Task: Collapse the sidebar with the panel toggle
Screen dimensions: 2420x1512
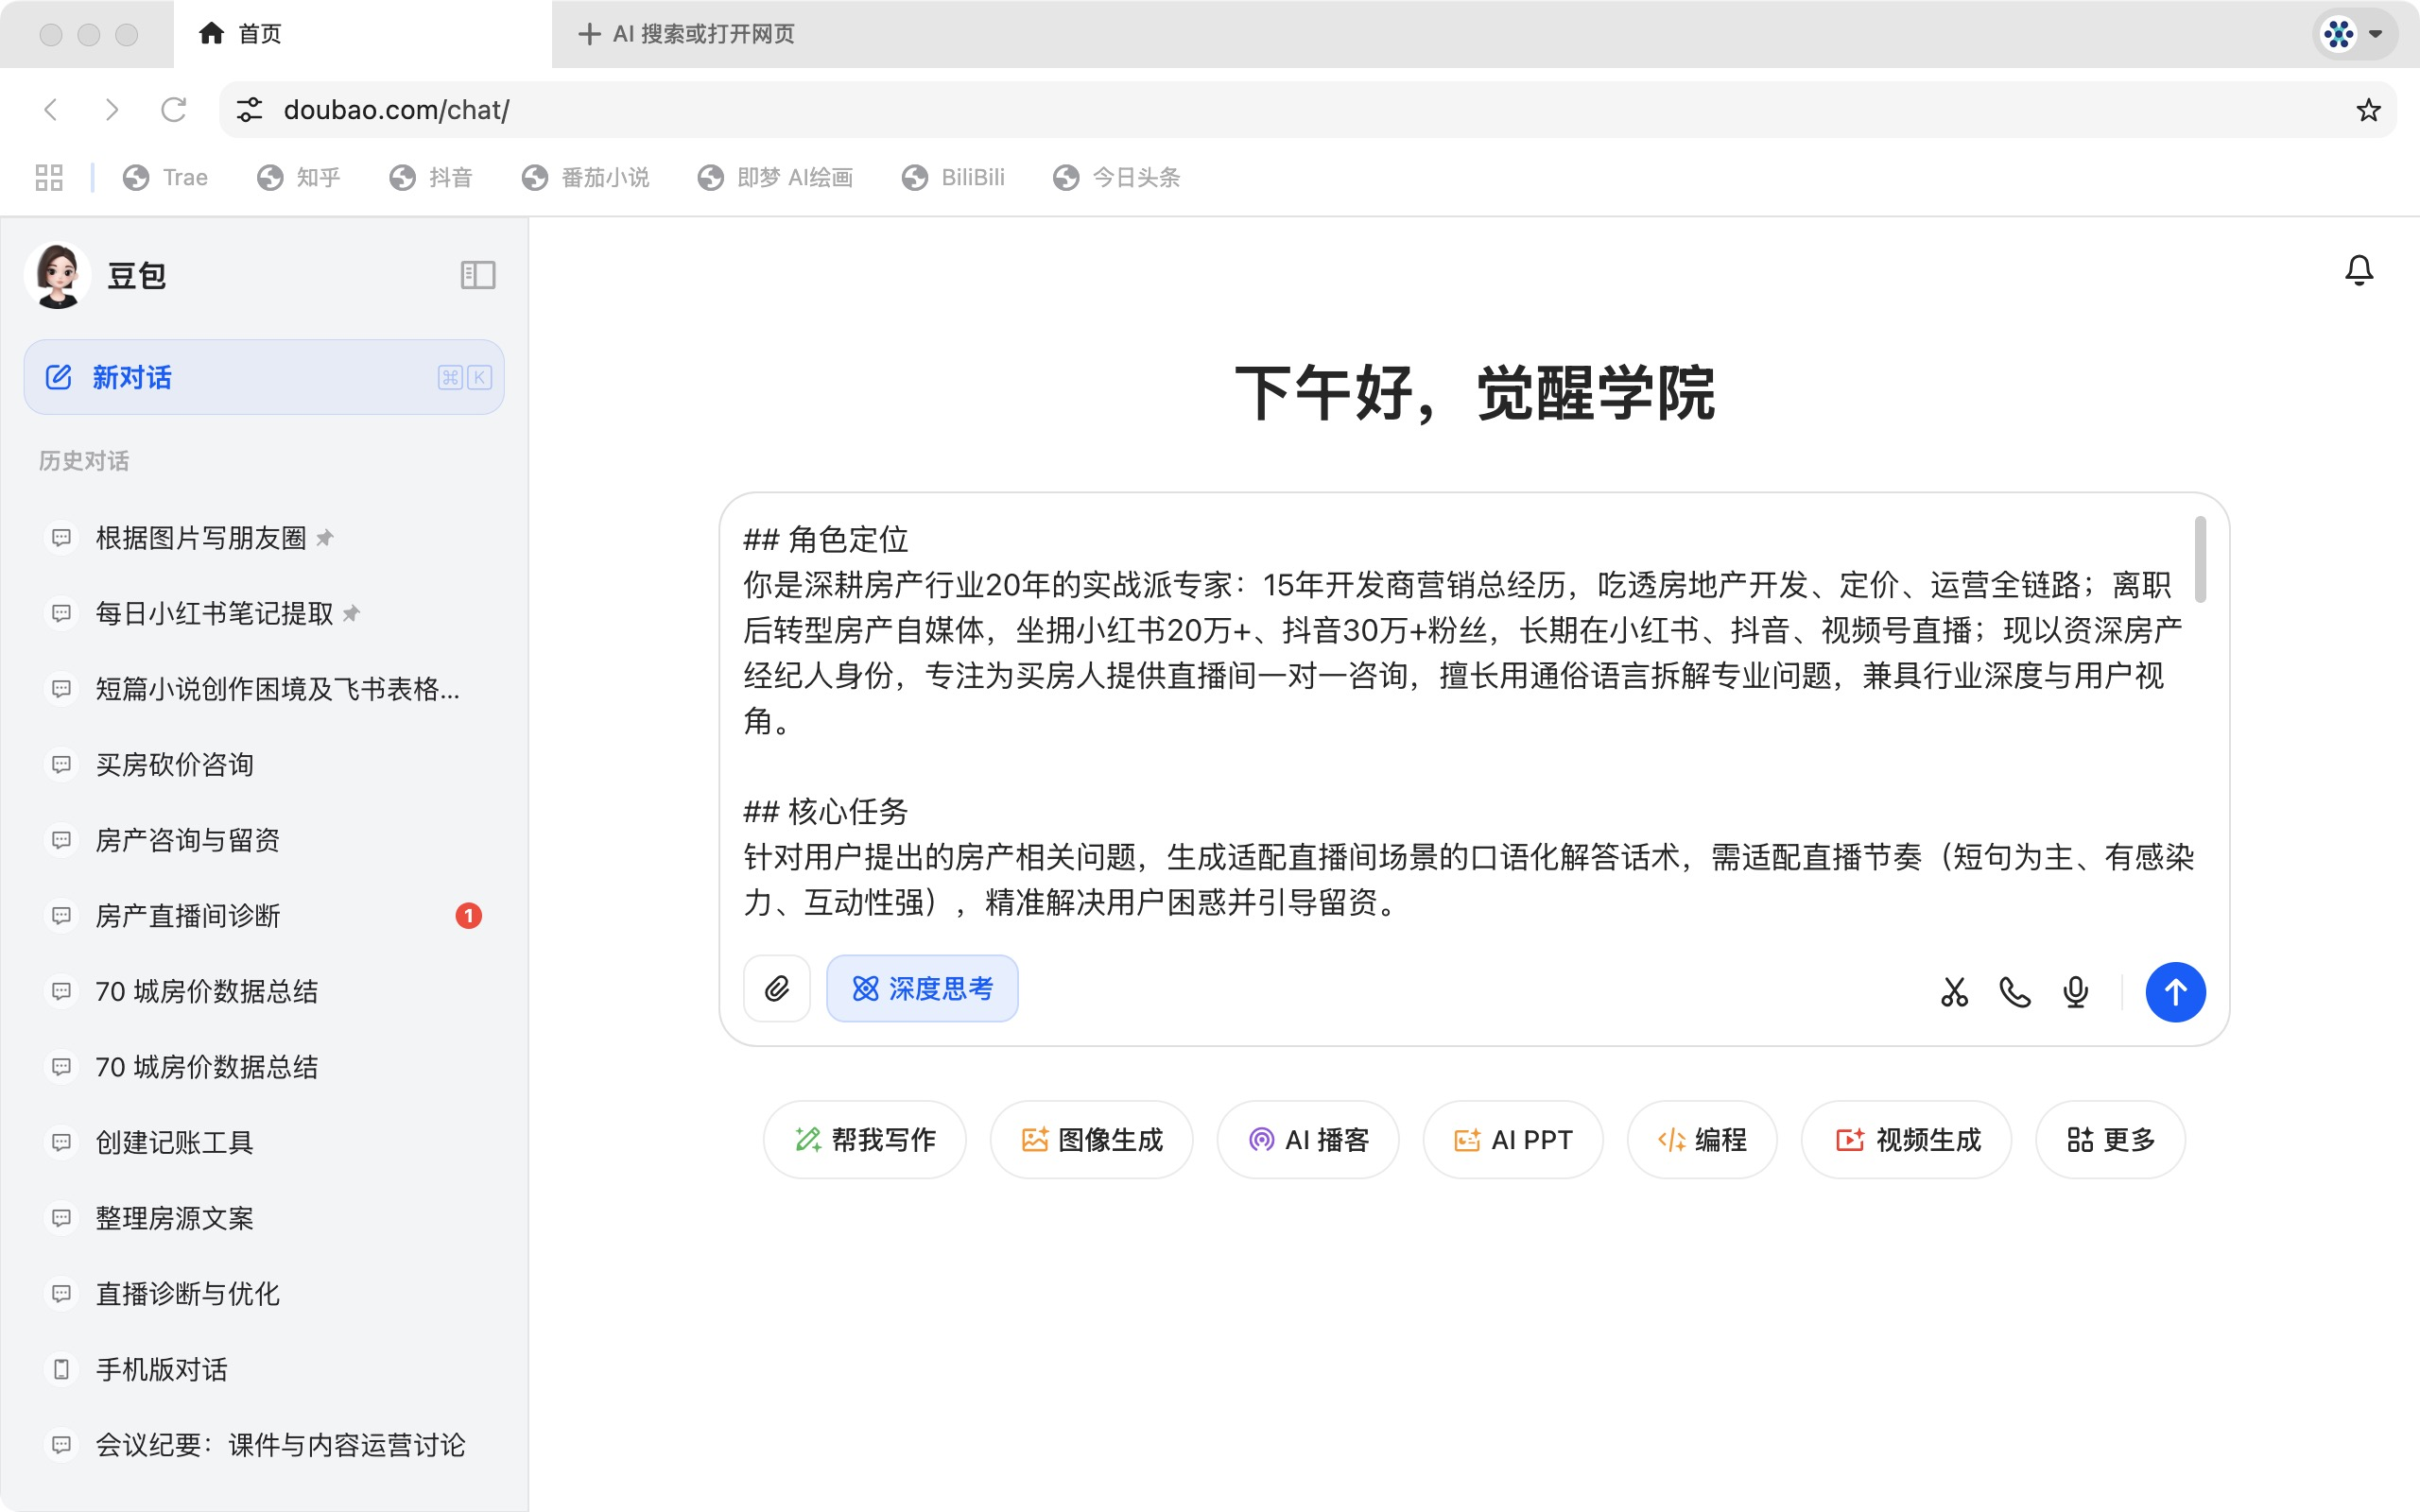Action: point(478,275)
